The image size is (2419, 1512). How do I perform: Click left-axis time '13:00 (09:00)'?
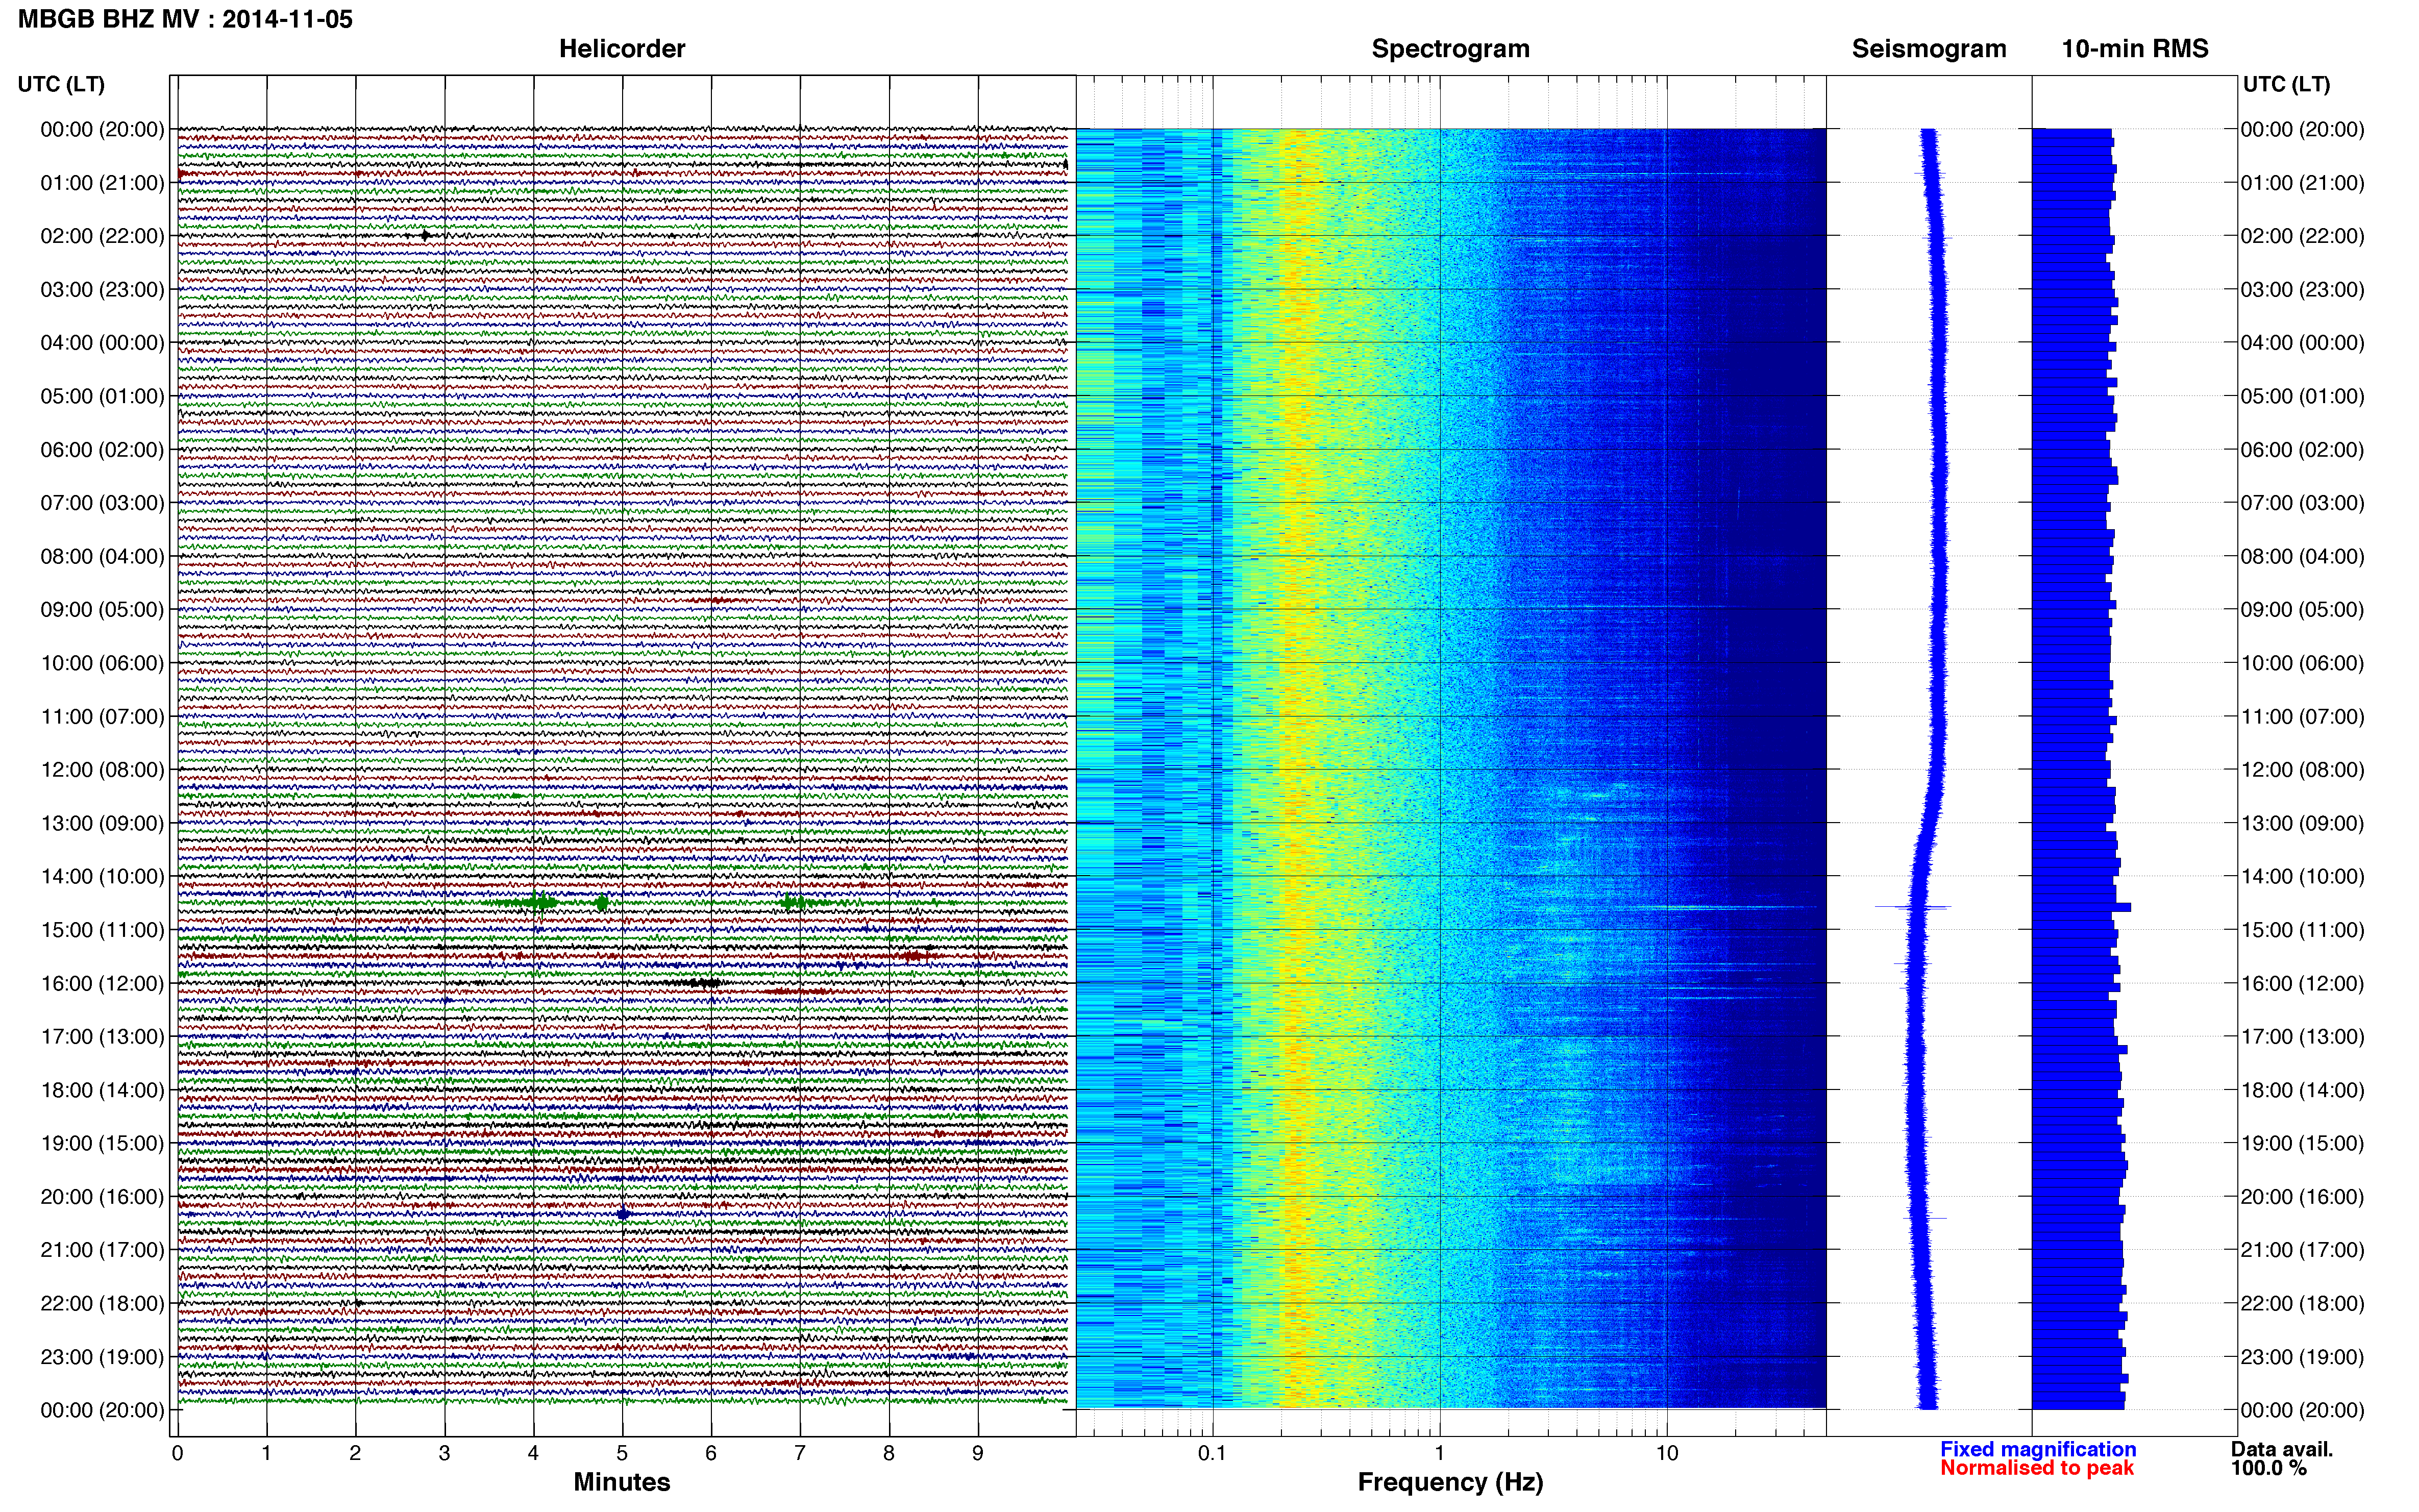[x=102, y=823]
